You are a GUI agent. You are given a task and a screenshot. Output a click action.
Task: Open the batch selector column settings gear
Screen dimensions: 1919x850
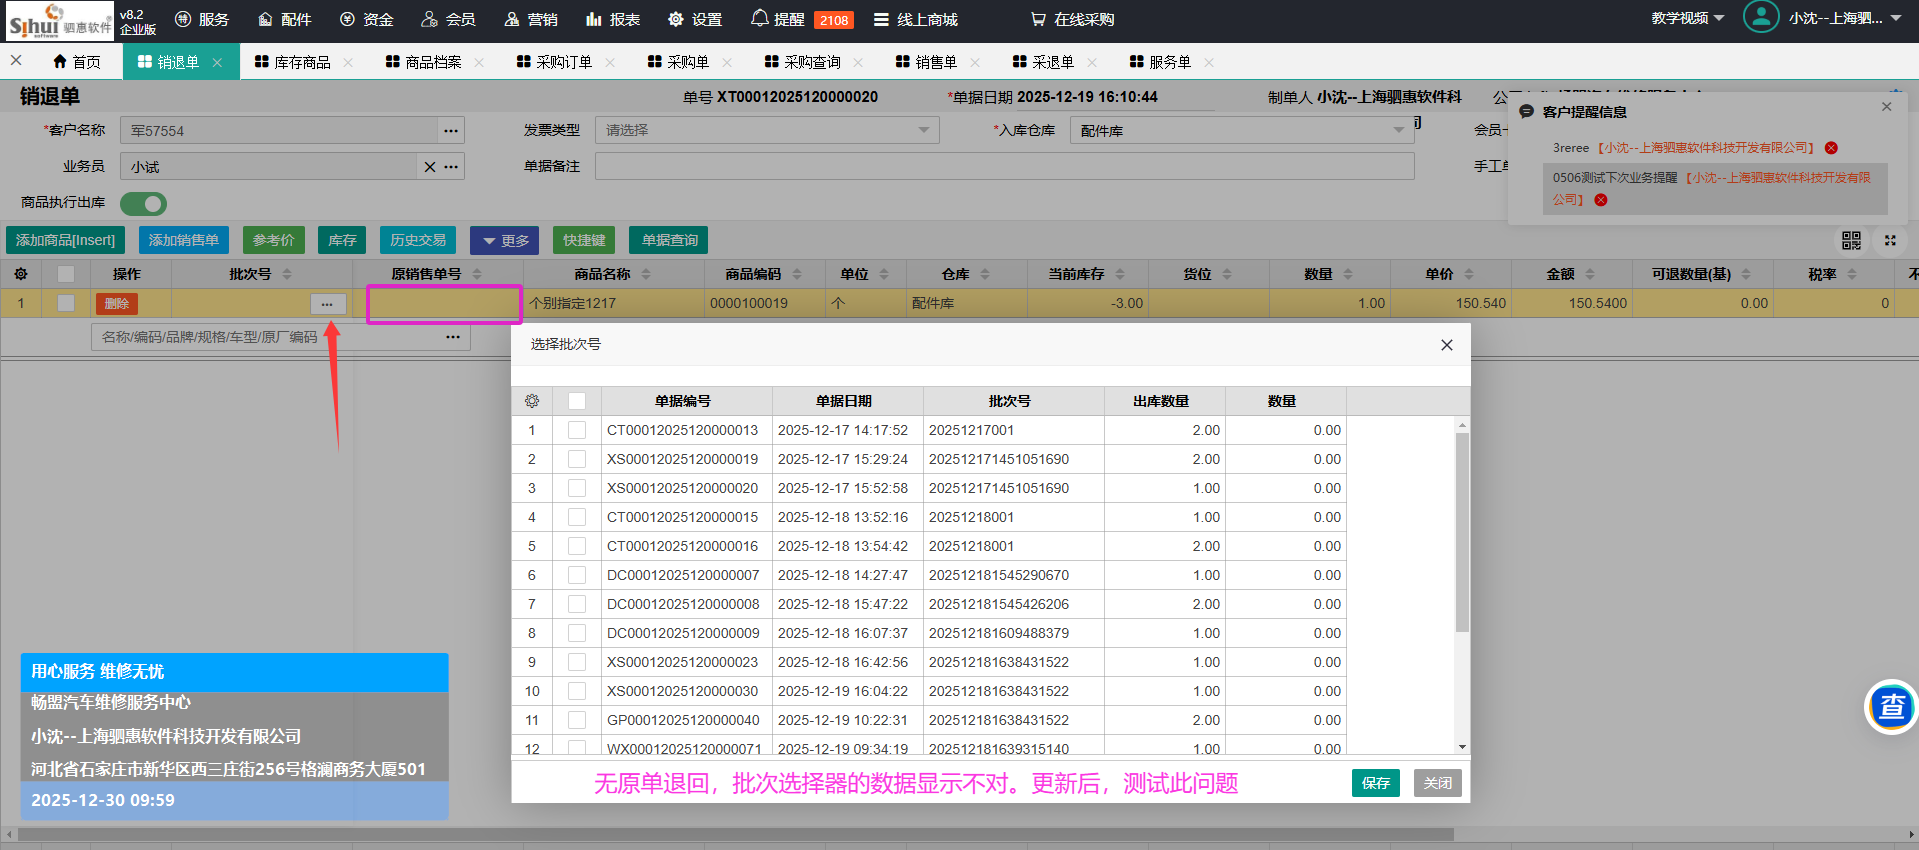pos(532,401)
